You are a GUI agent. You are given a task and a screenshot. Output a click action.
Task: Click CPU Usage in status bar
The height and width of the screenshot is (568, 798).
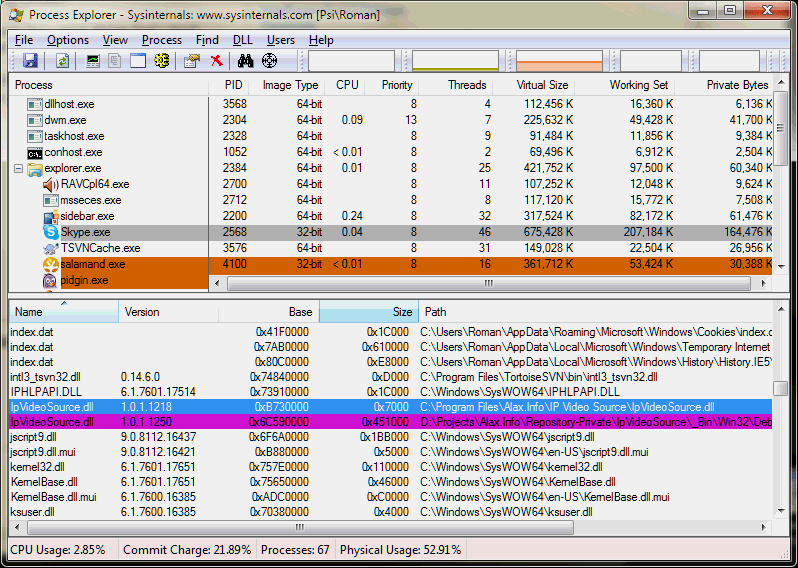[x=58, y=550]
